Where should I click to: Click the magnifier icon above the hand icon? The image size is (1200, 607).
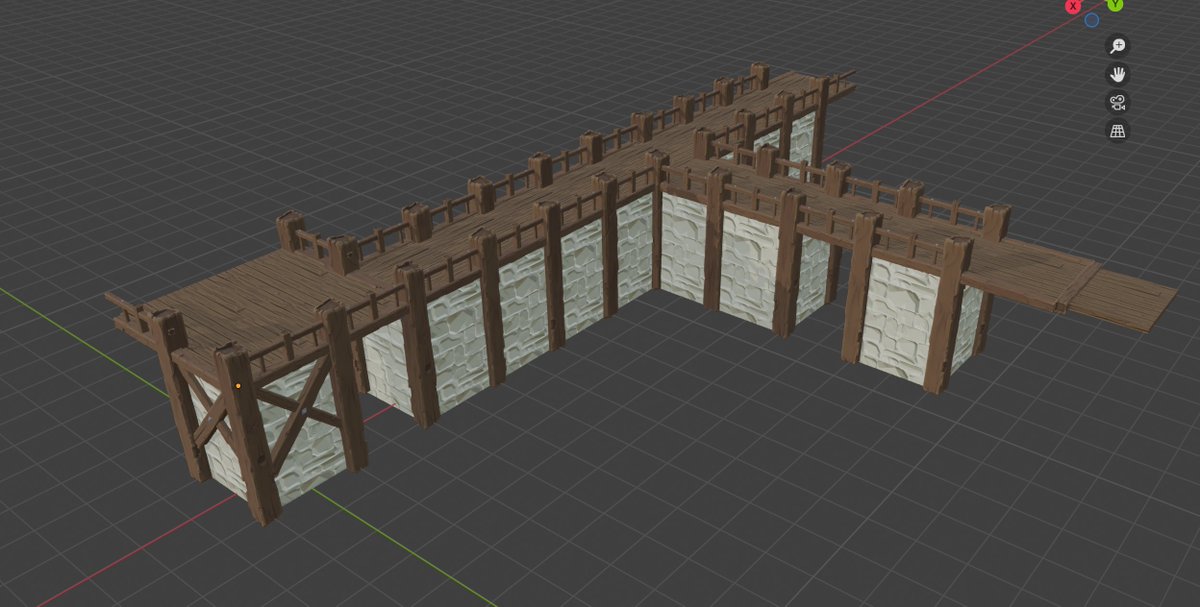(x=1119, y=44)
